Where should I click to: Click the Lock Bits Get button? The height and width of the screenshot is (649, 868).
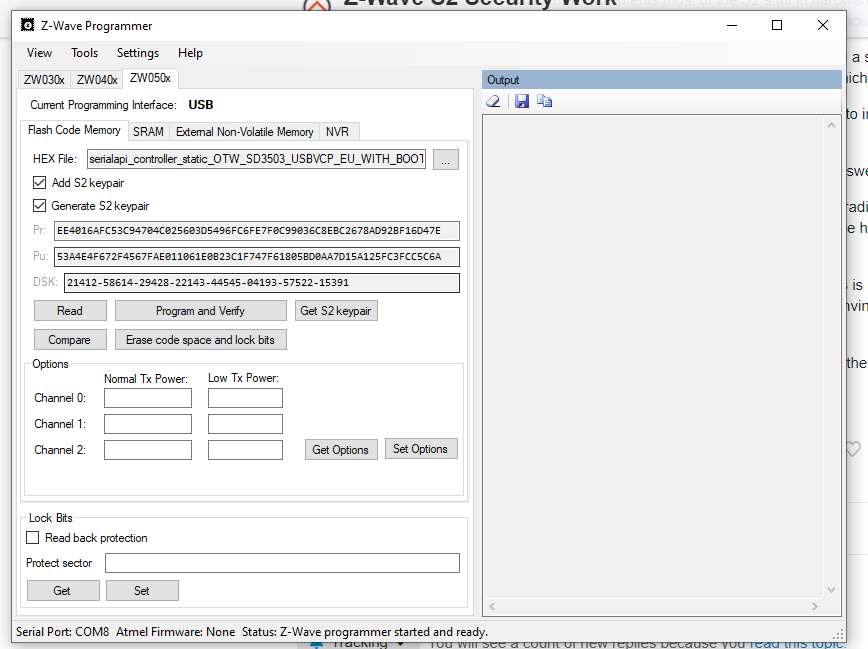[x=63, y=590]
